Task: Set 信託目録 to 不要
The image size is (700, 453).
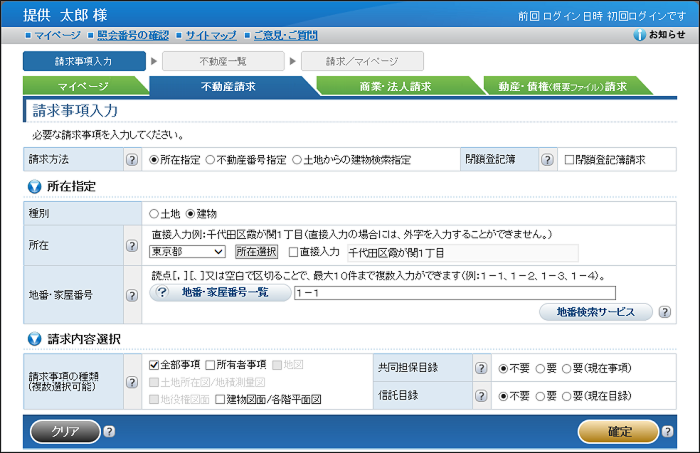Action: (503, 396)
